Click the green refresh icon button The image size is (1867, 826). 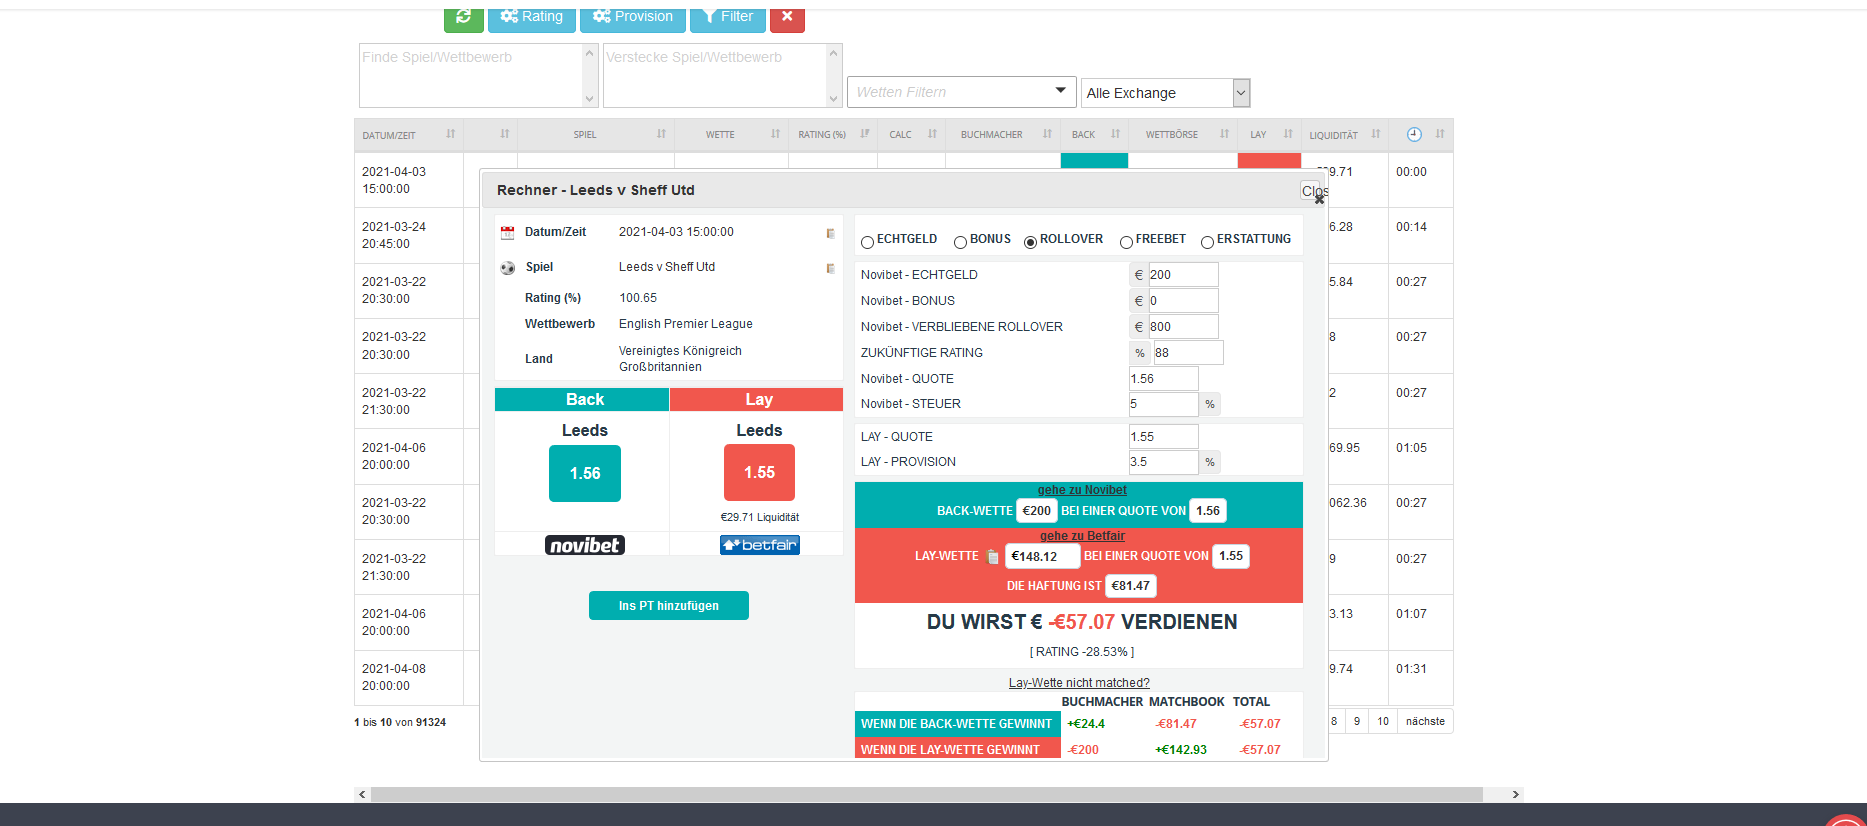tap(463, 17)
